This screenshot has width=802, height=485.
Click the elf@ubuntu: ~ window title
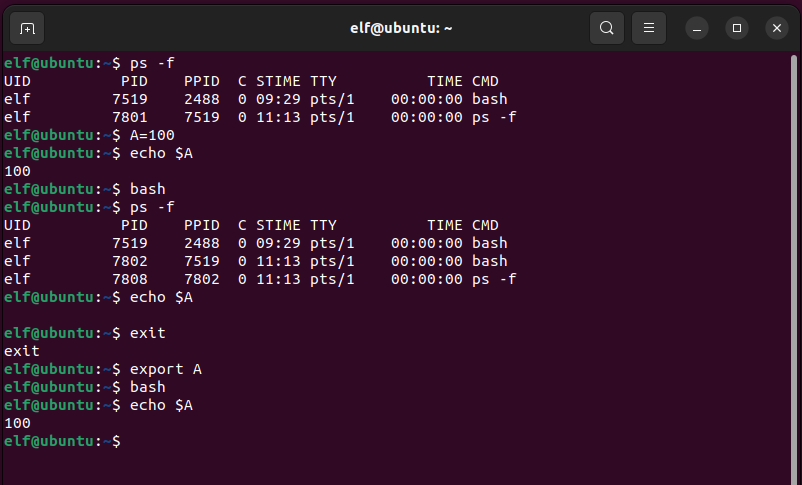pyautogui.click(x=401, y=28)
